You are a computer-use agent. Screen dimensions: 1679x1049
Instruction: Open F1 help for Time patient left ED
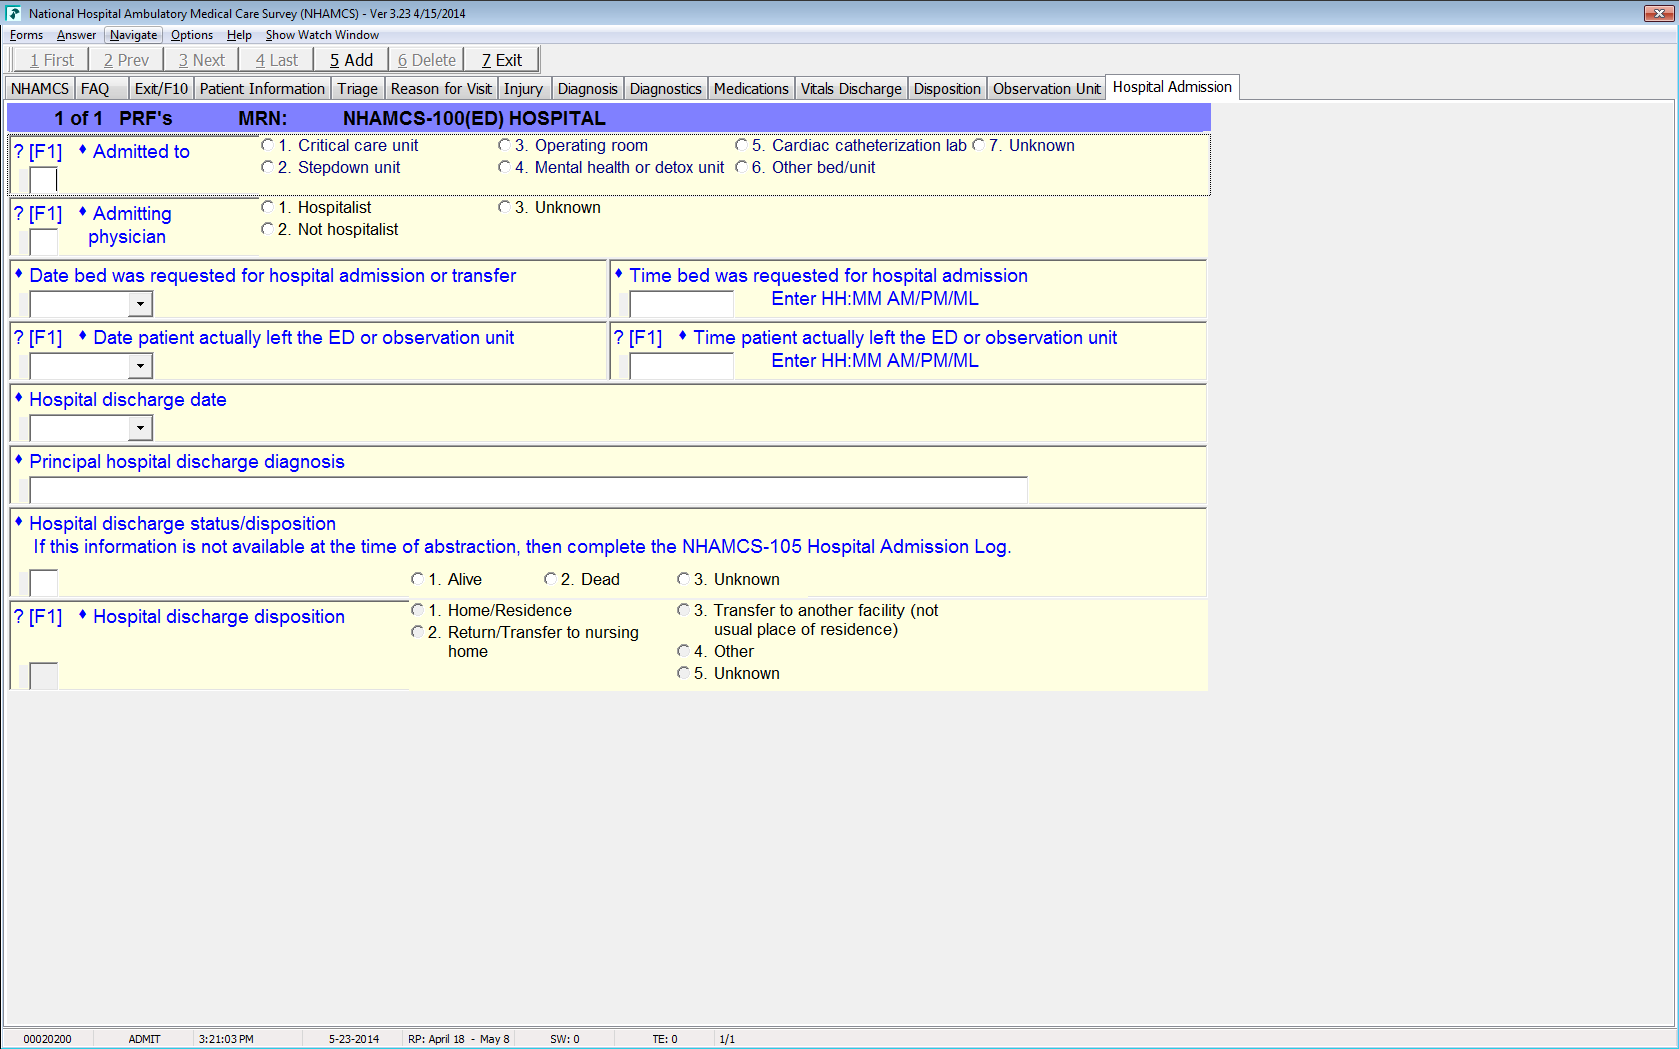[x=639, y=338]
